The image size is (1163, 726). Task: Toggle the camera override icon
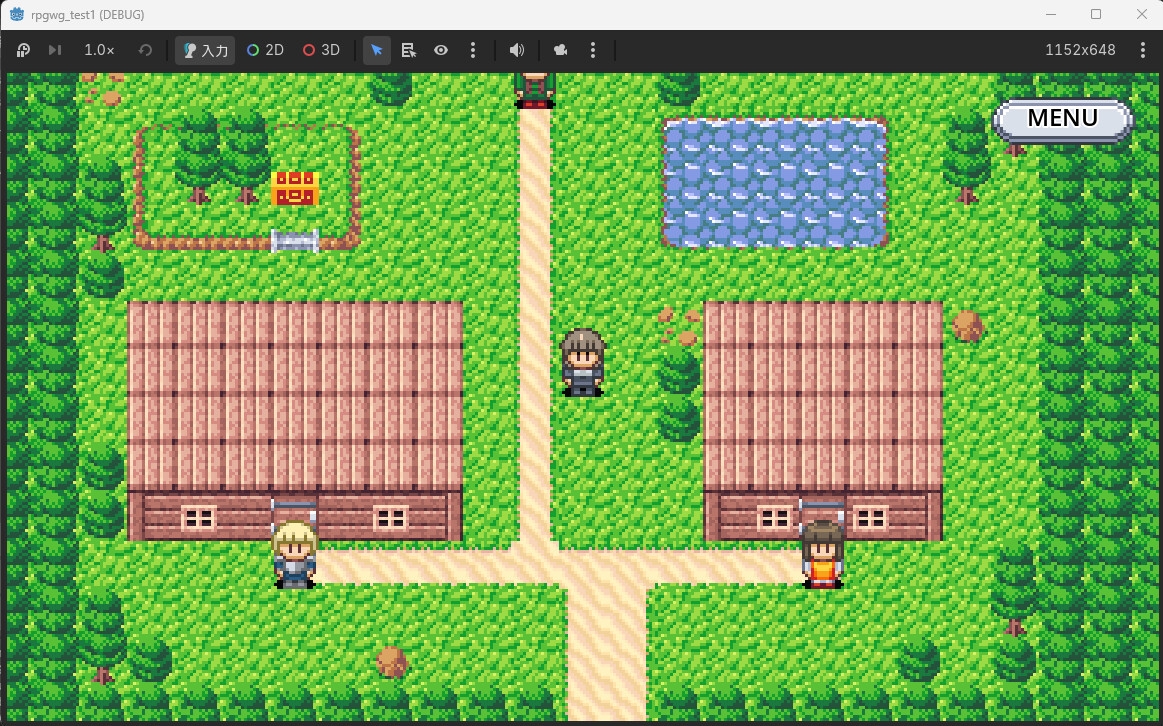point(561,50)
